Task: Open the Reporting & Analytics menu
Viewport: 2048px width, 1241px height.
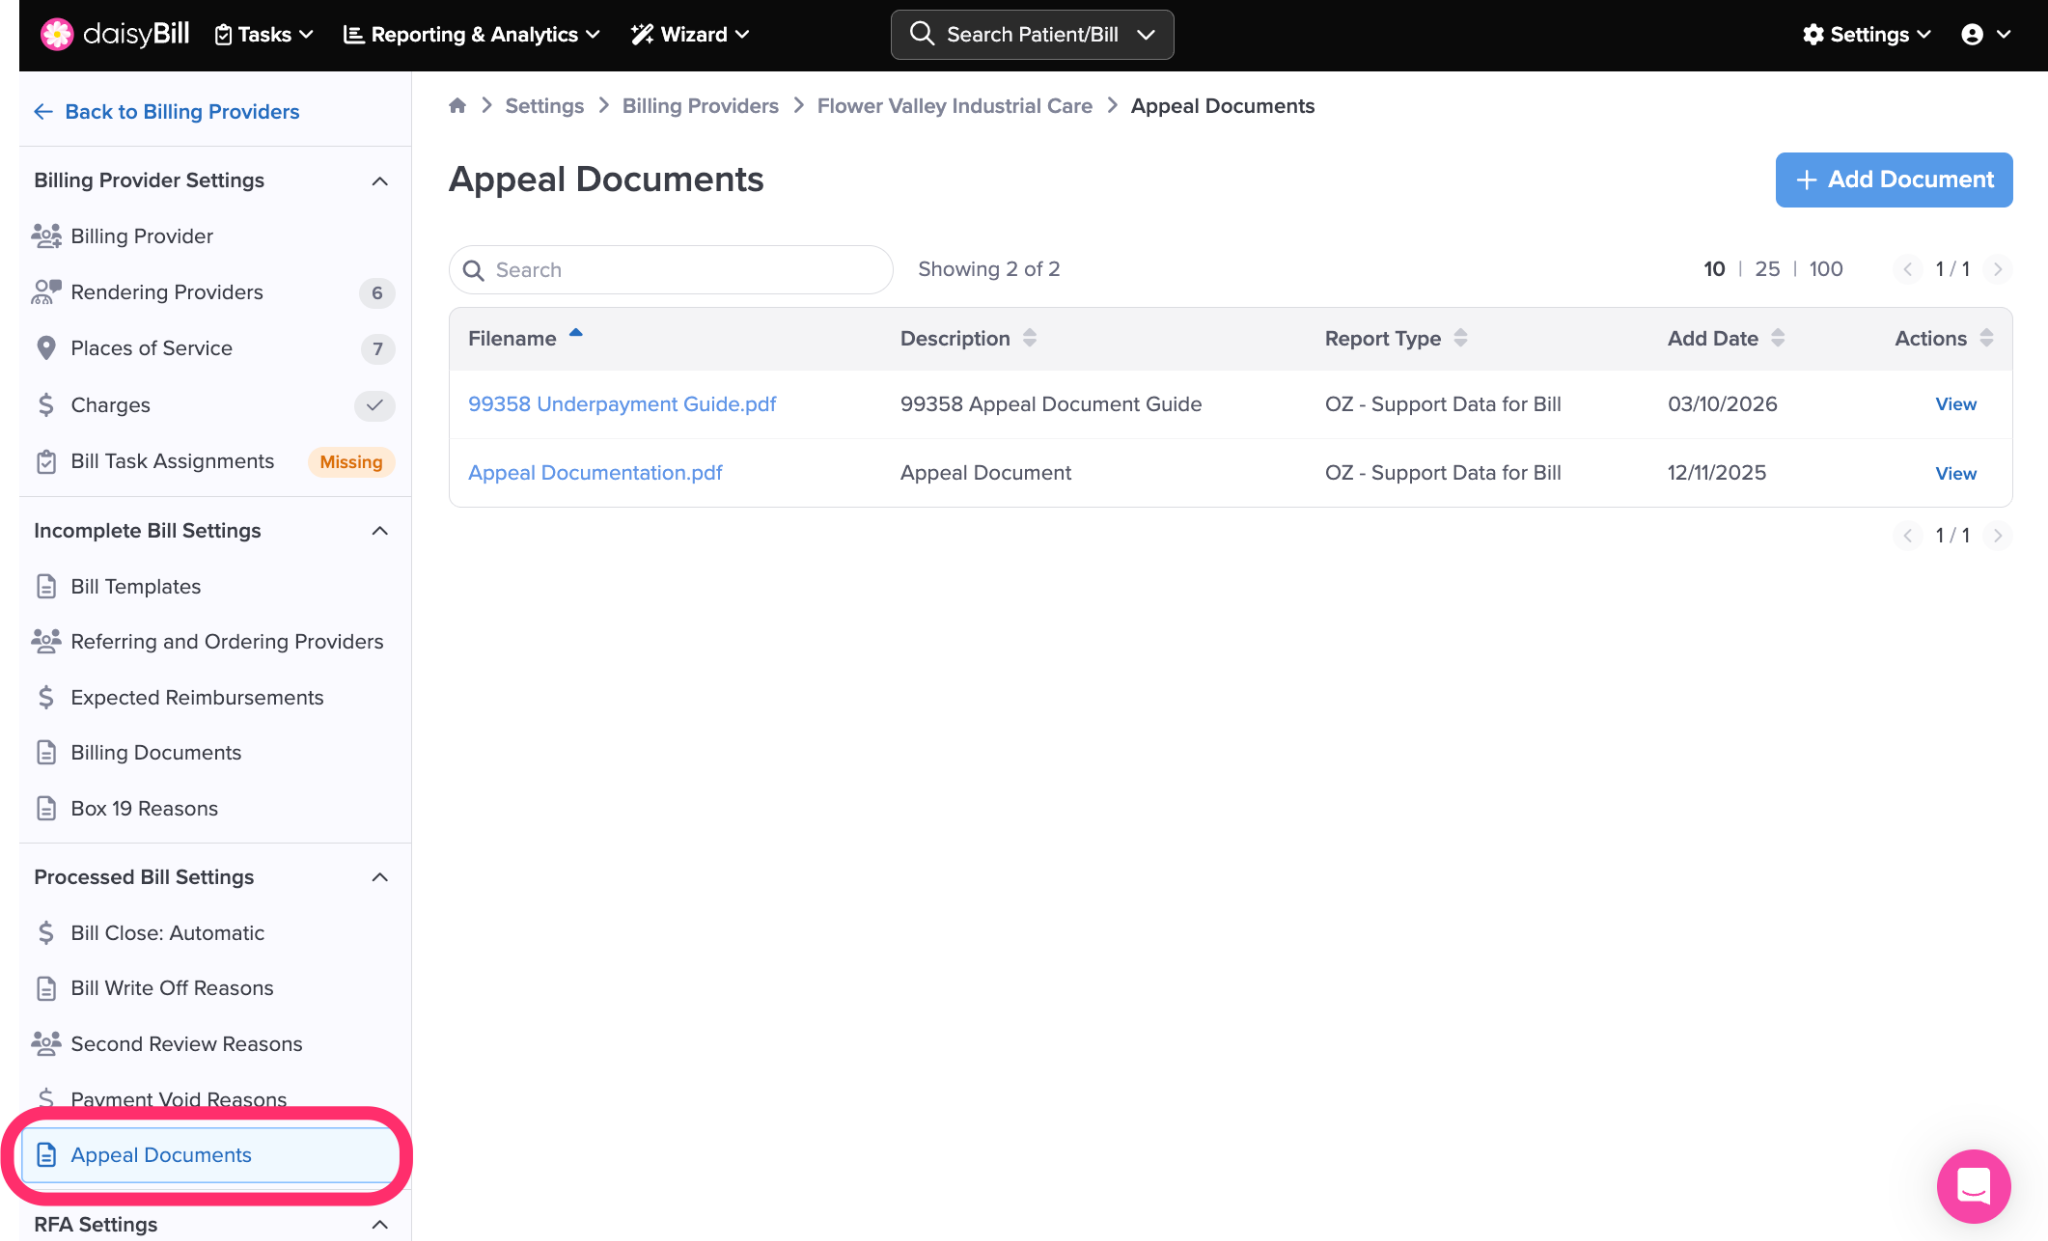Action: (x=472, y=35)
